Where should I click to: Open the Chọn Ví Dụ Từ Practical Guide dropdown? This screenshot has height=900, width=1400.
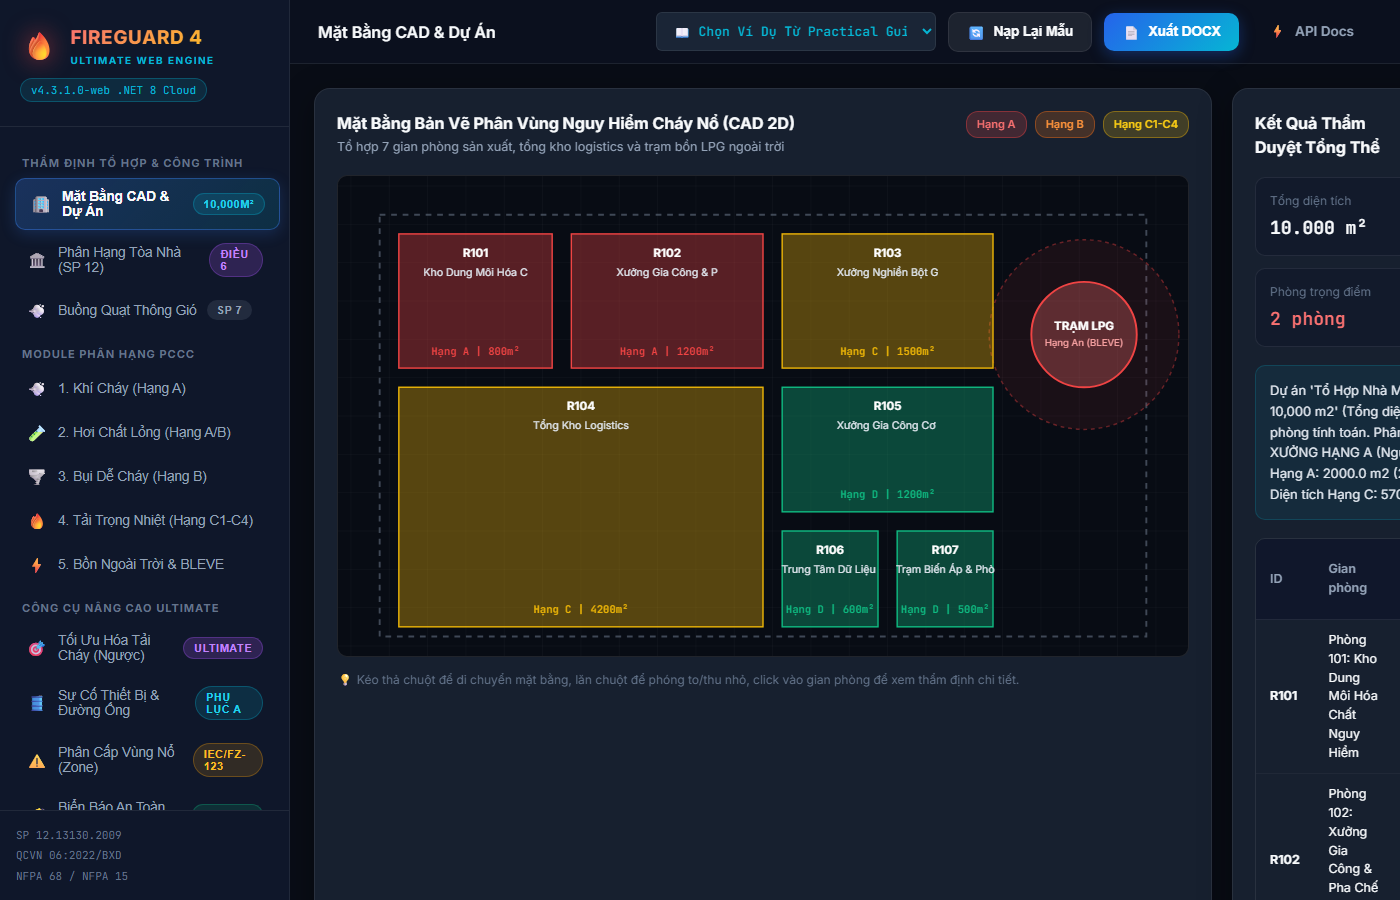pyautogui.click(x=796, y=32)
